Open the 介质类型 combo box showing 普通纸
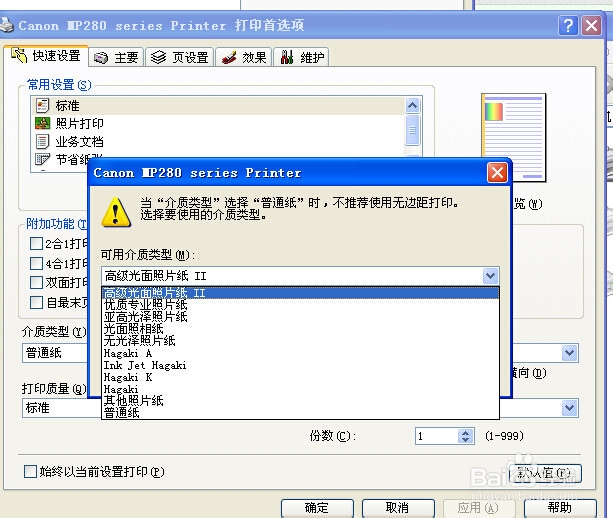Screen dimensions: 613x518 pos(55,353)
